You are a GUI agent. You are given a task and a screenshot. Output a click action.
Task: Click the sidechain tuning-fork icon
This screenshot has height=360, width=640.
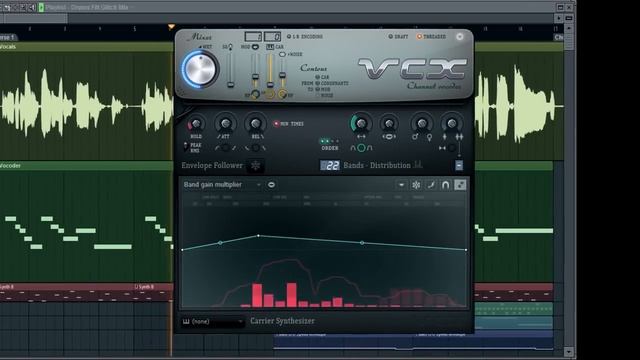231,47
